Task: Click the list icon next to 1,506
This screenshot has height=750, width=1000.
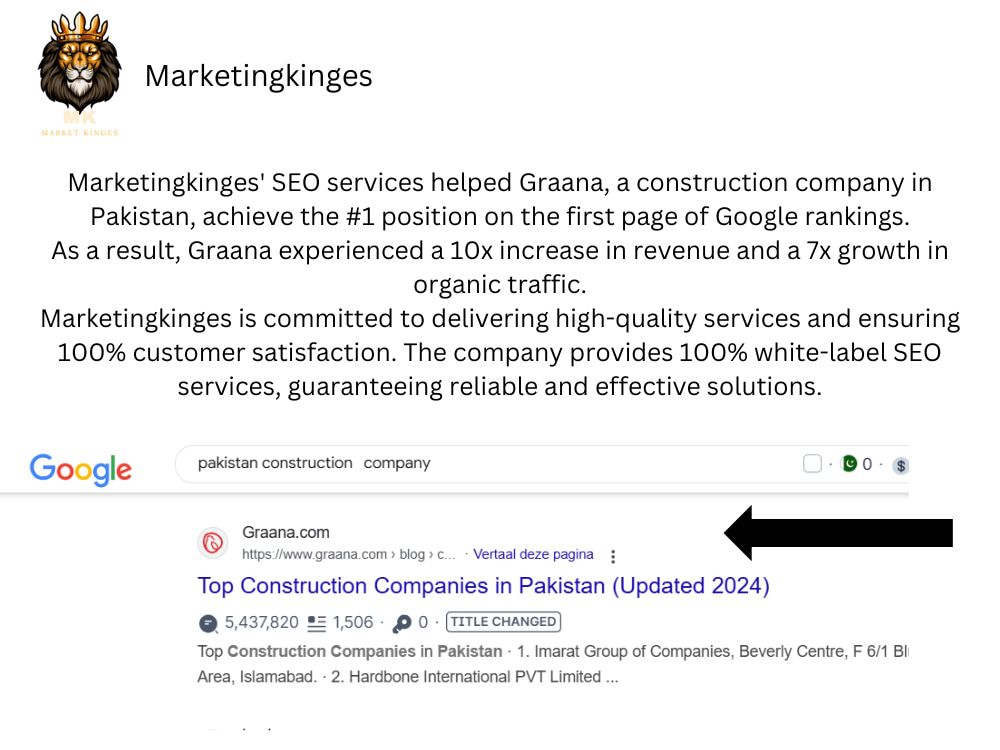Action: [316, 623]
